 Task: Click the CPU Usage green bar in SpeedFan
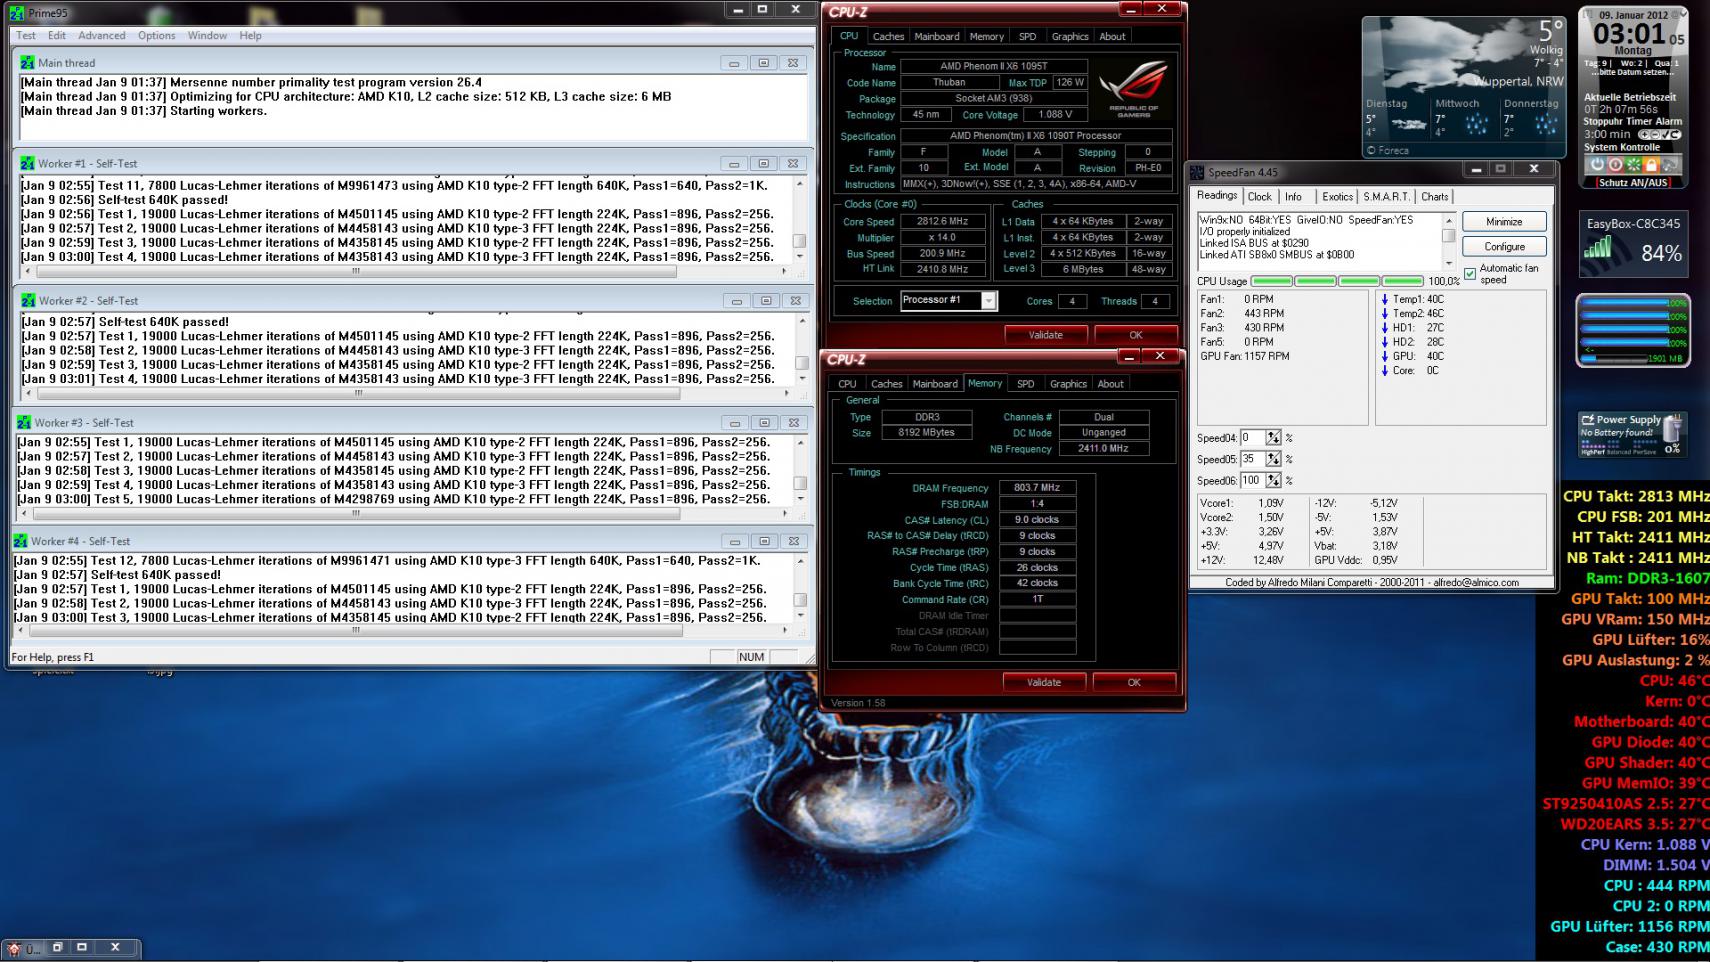(1337, 281)
